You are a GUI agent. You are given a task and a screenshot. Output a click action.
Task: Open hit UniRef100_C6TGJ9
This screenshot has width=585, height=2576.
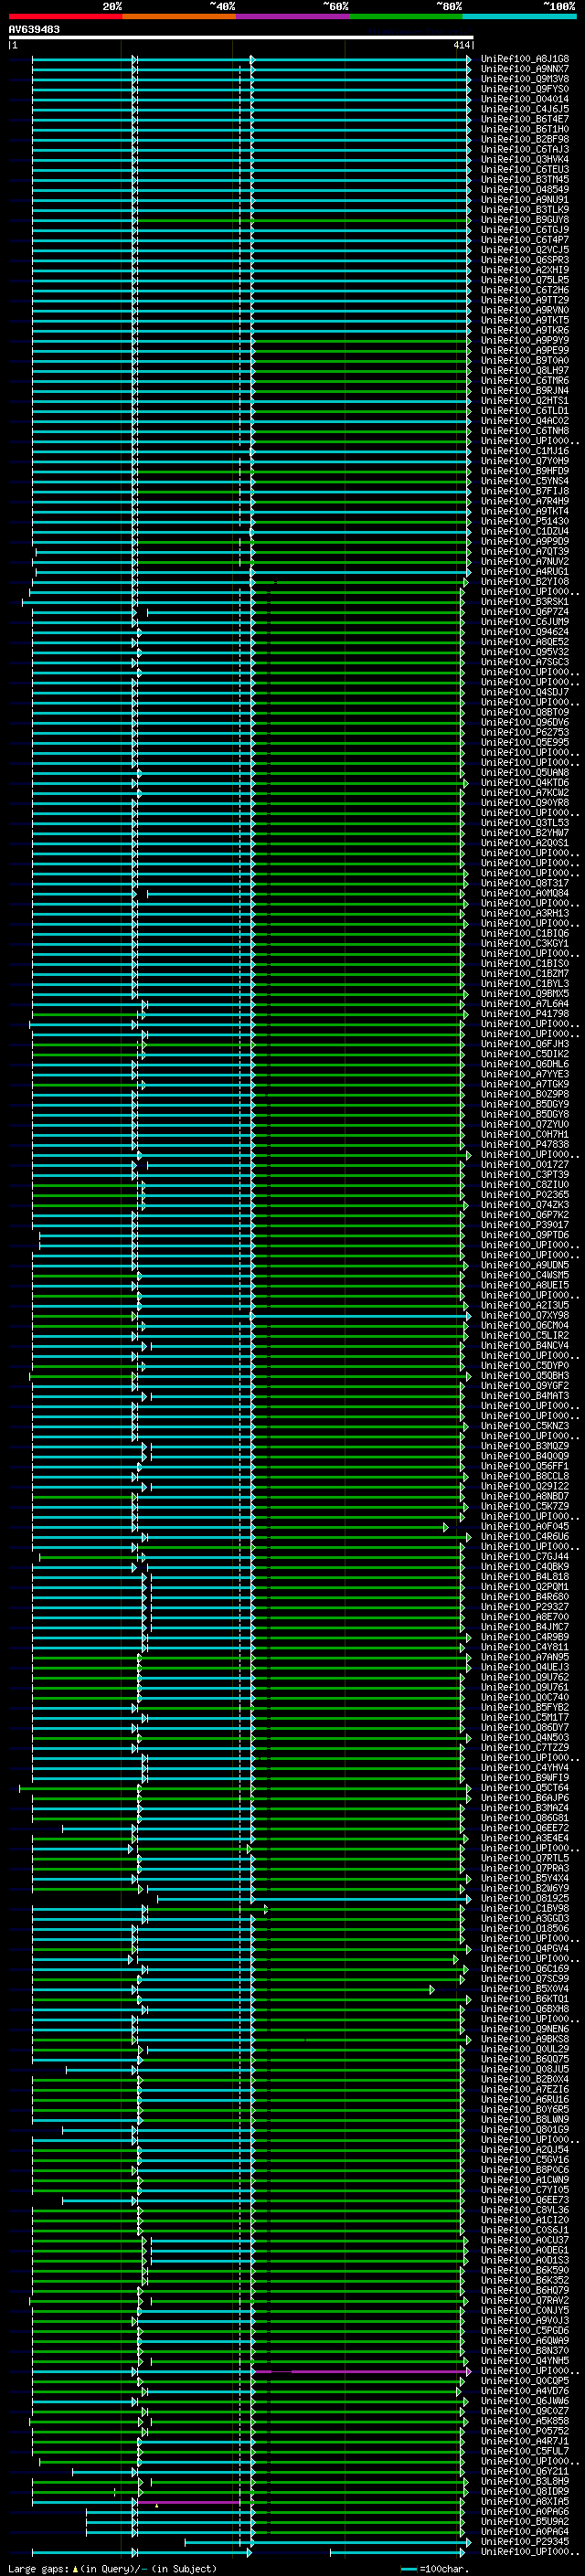pos(525,229)
